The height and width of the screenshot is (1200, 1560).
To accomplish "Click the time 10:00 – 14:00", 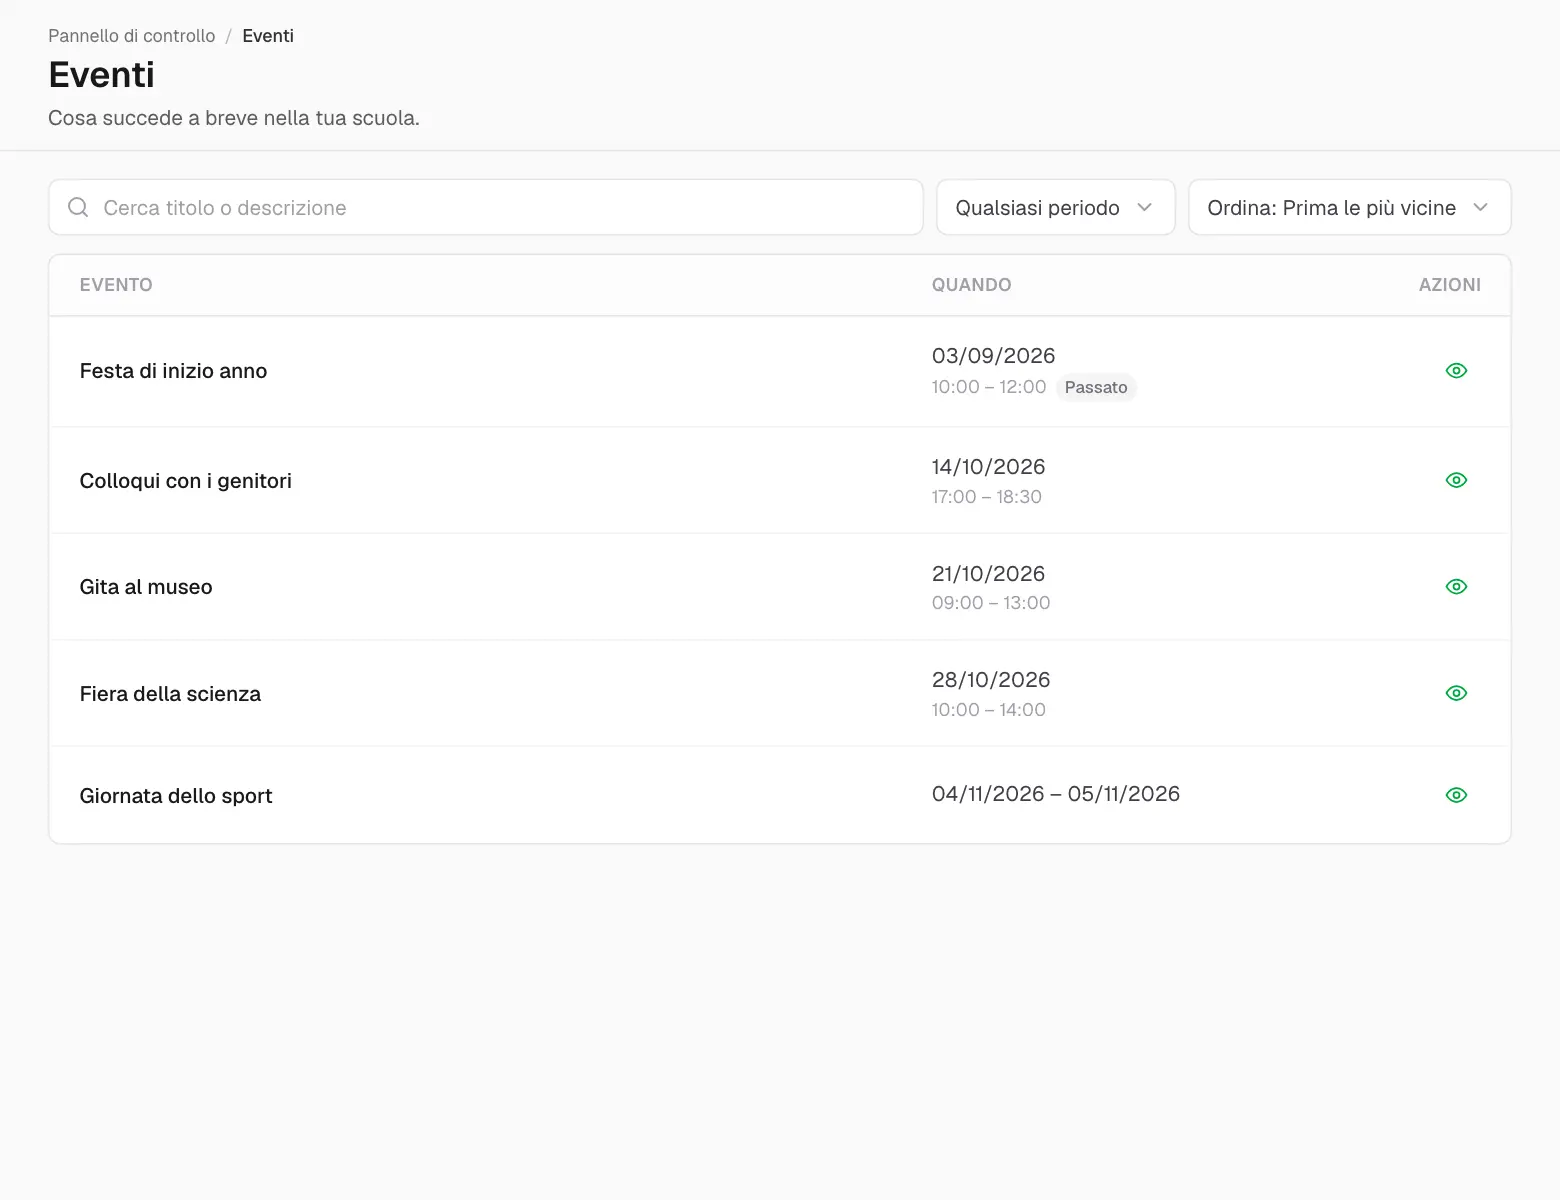I will point(988,710).
